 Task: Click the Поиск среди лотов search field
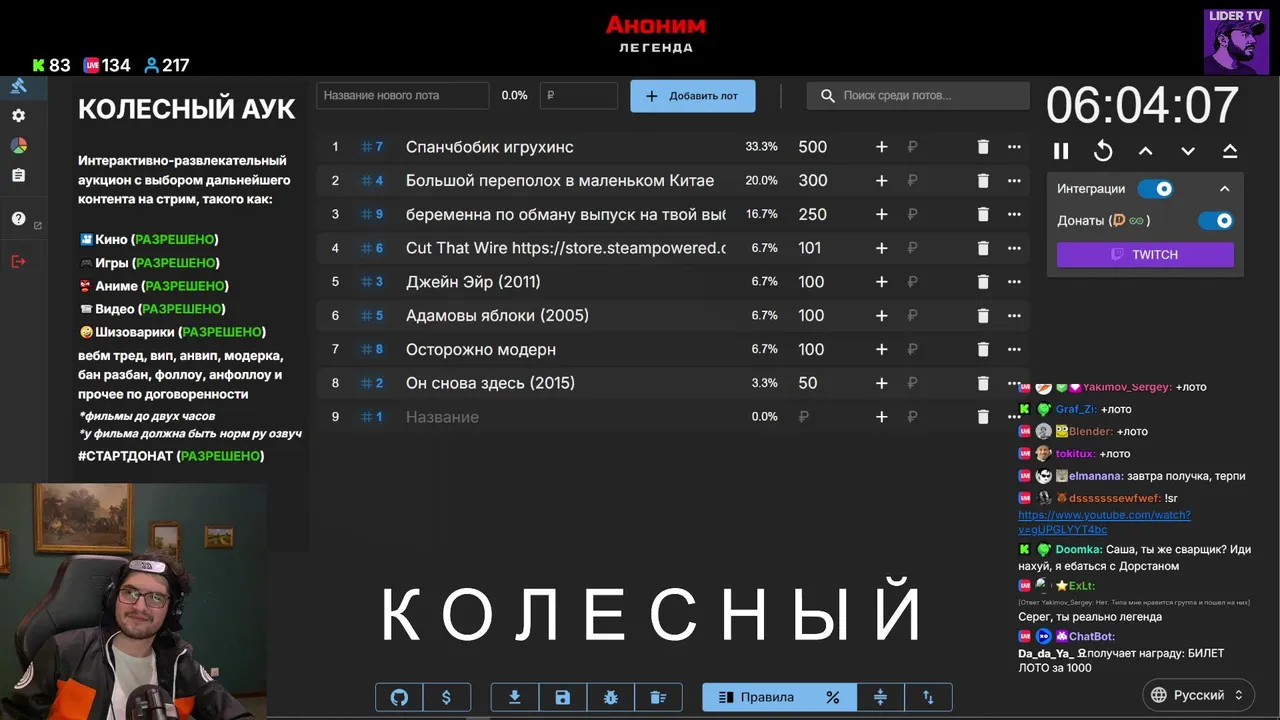click(x=918, y=96)
